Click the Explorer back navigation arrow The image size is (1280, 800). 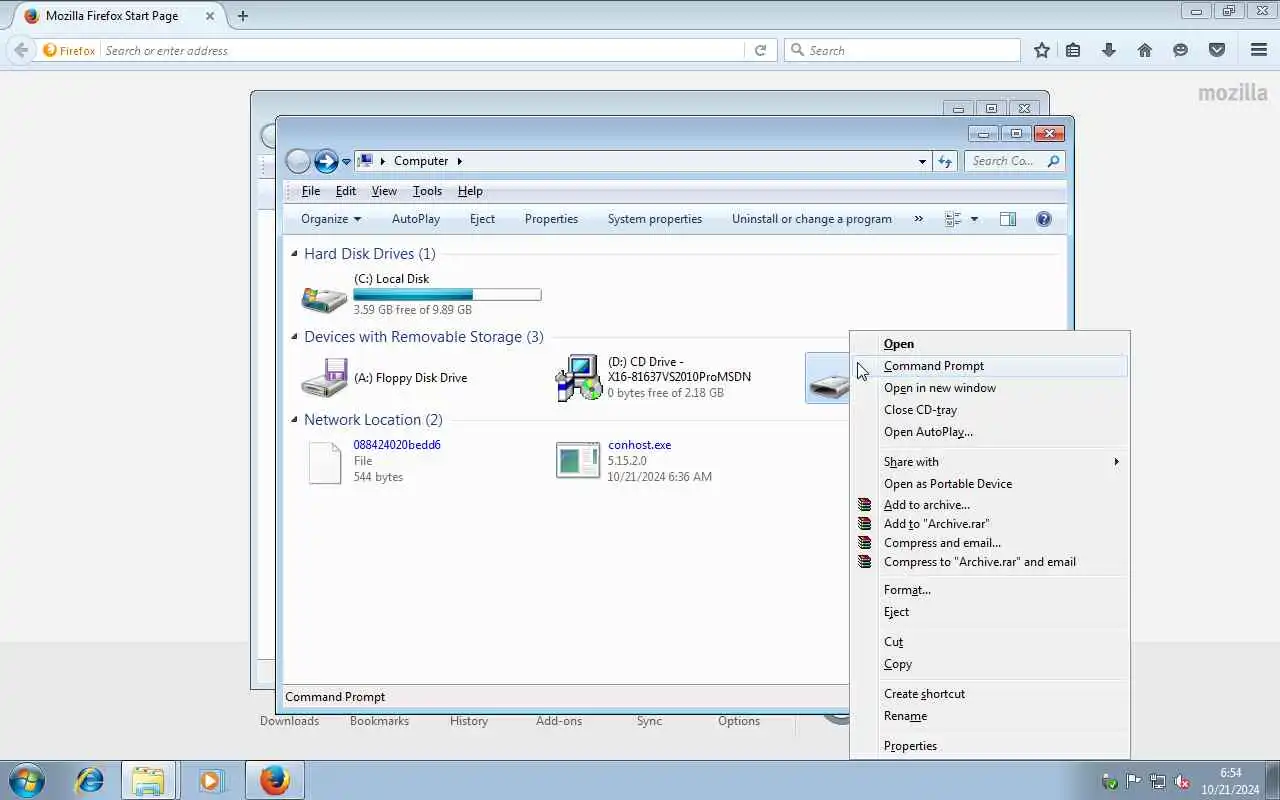(x=298, y=161)
